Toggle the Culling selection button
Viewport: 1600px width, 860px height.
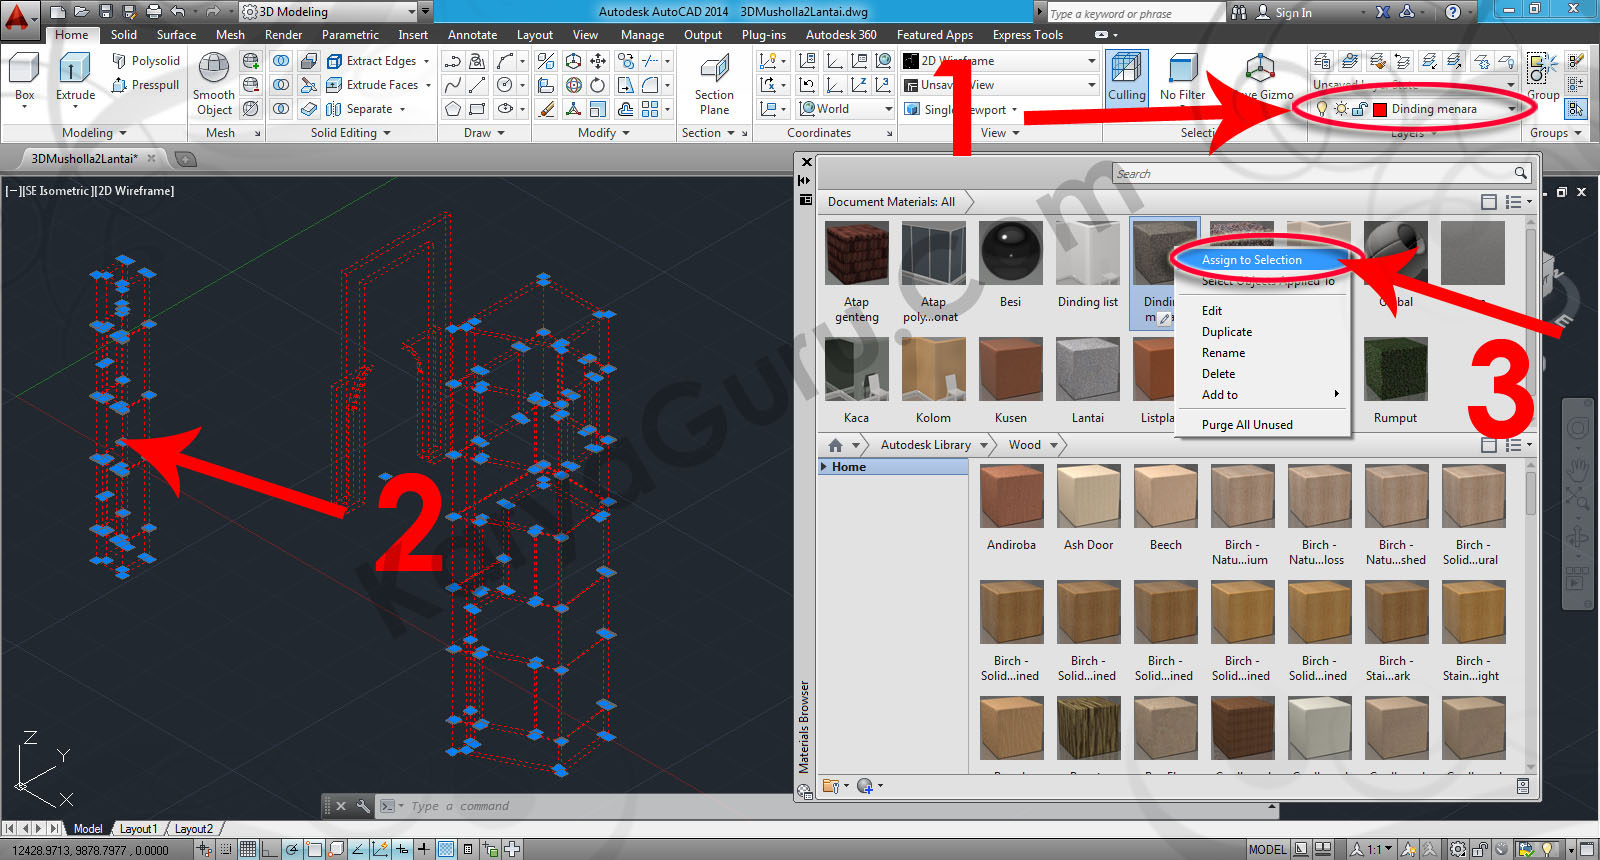[x=1126, y=70]
